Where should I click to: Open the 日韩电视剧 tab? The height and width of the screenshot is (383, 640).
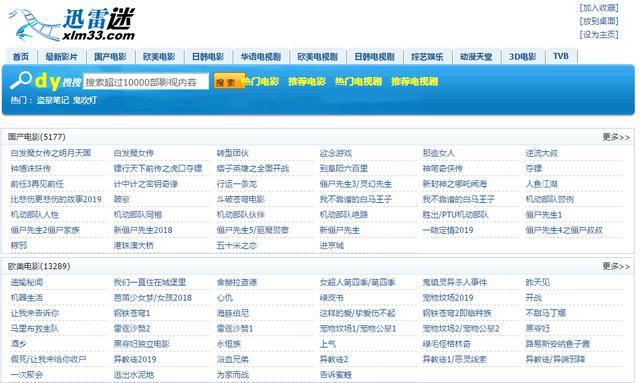pos(374,57)
